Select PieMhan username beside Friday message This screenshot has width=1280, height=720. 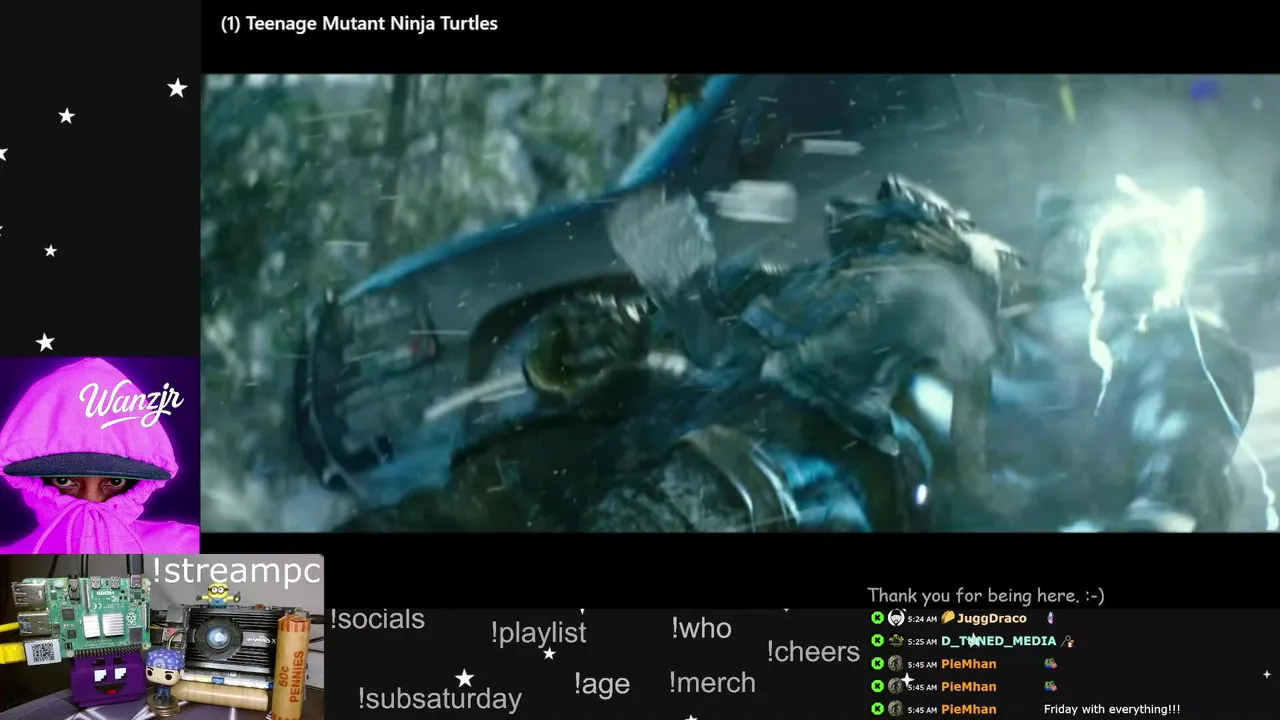(x=968, y=709)
